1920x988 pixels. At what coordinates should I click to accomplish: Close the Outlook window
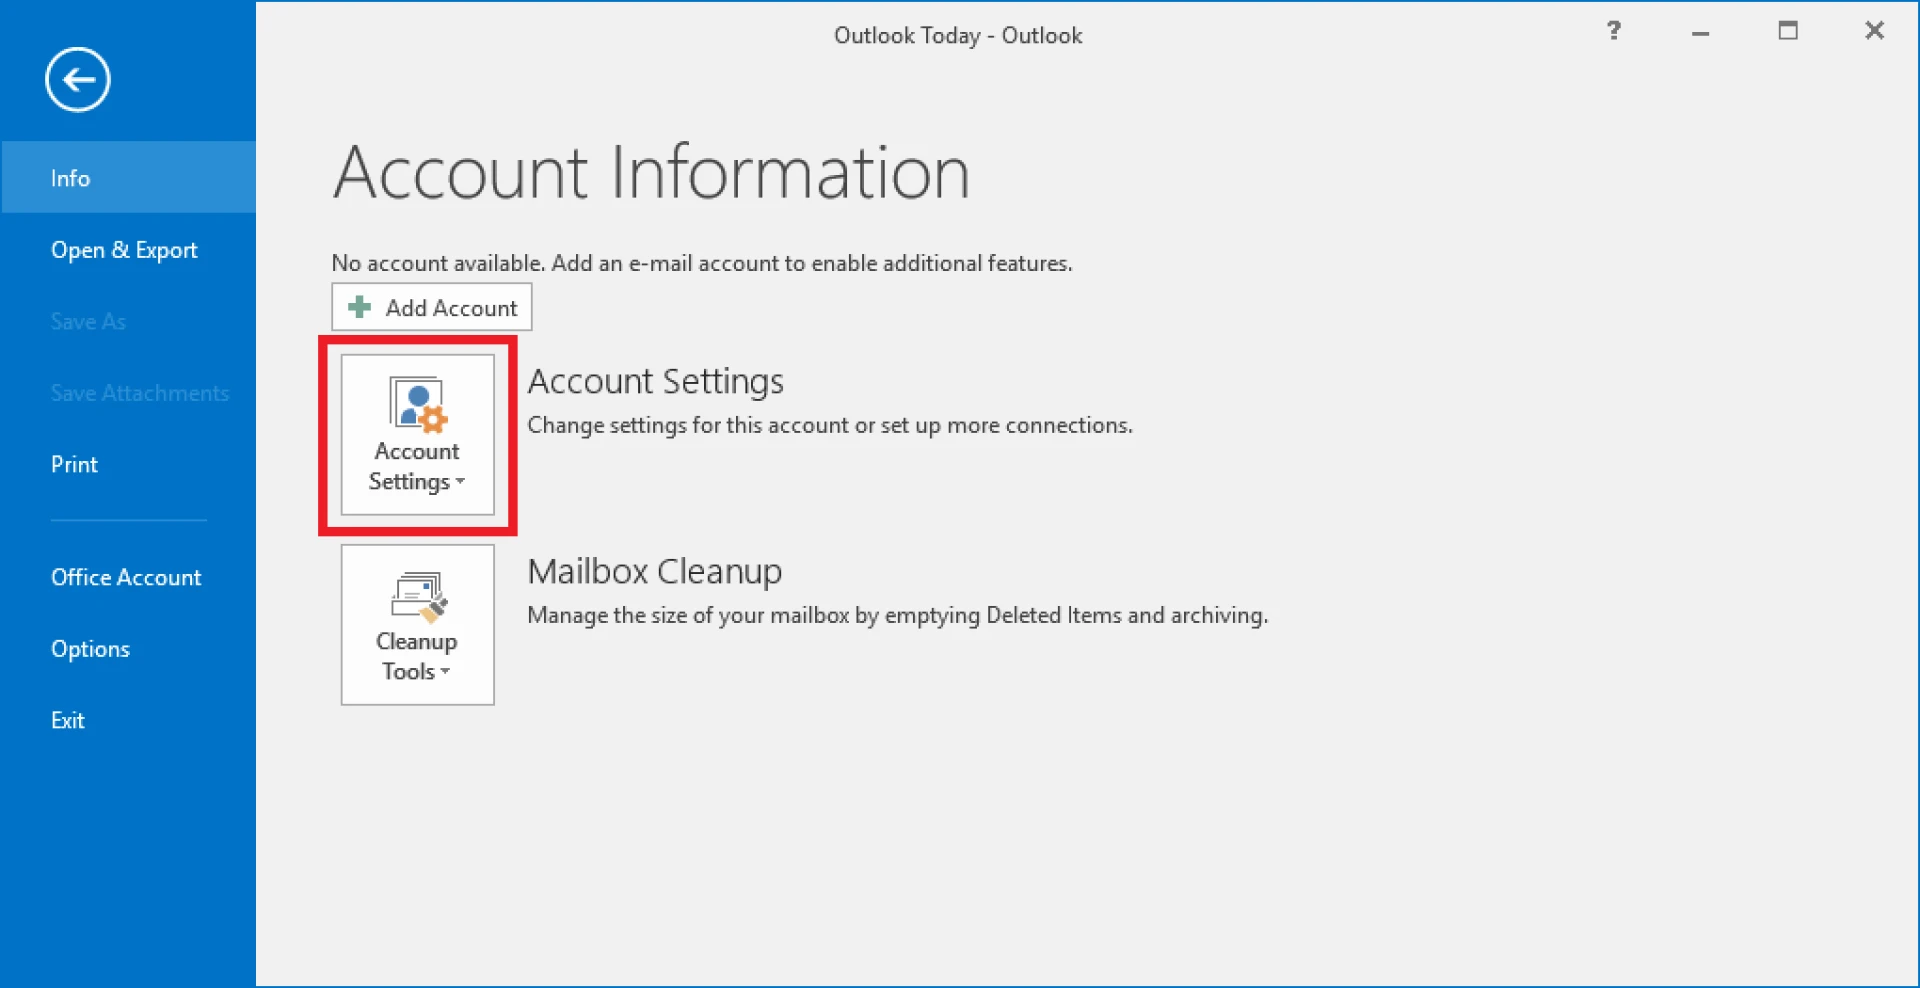(x=1874, y=31)
